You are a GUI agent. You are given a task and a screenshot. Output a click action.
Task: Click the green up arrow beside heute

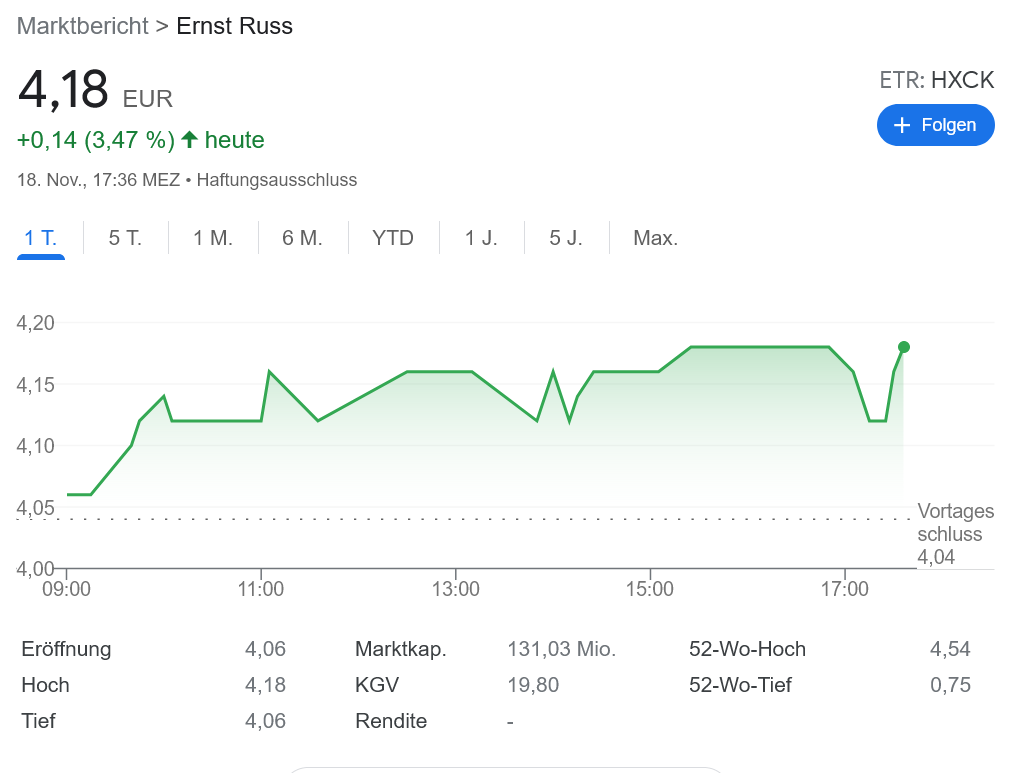click(189, 140)
